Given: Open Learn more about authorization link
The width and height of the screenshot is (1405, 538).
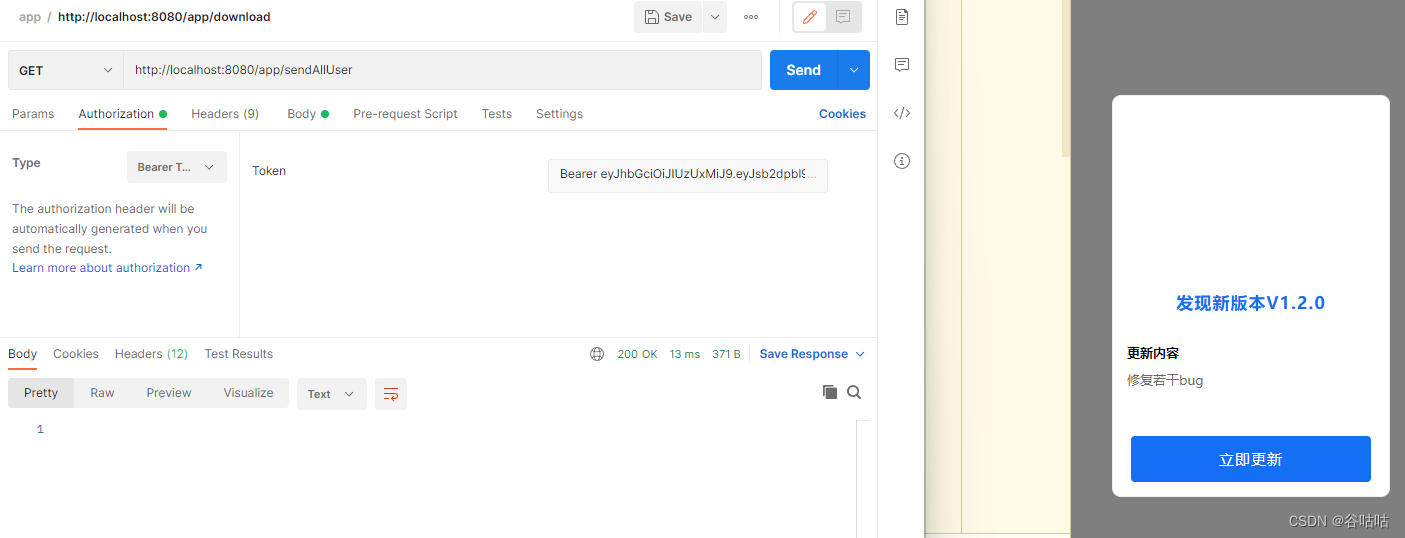Looking at the screenshot, I should click(107, 268).
